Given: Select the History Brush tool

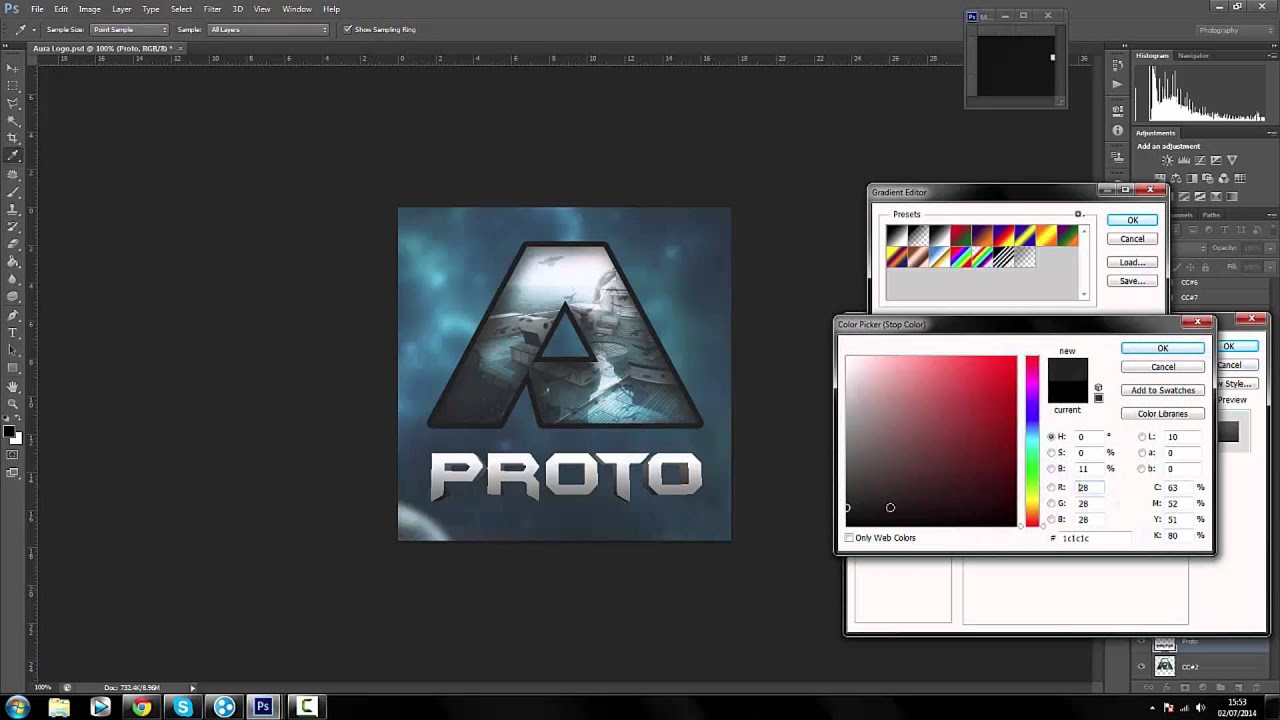Looking at the screenshot, I should (x=13, y=227).
